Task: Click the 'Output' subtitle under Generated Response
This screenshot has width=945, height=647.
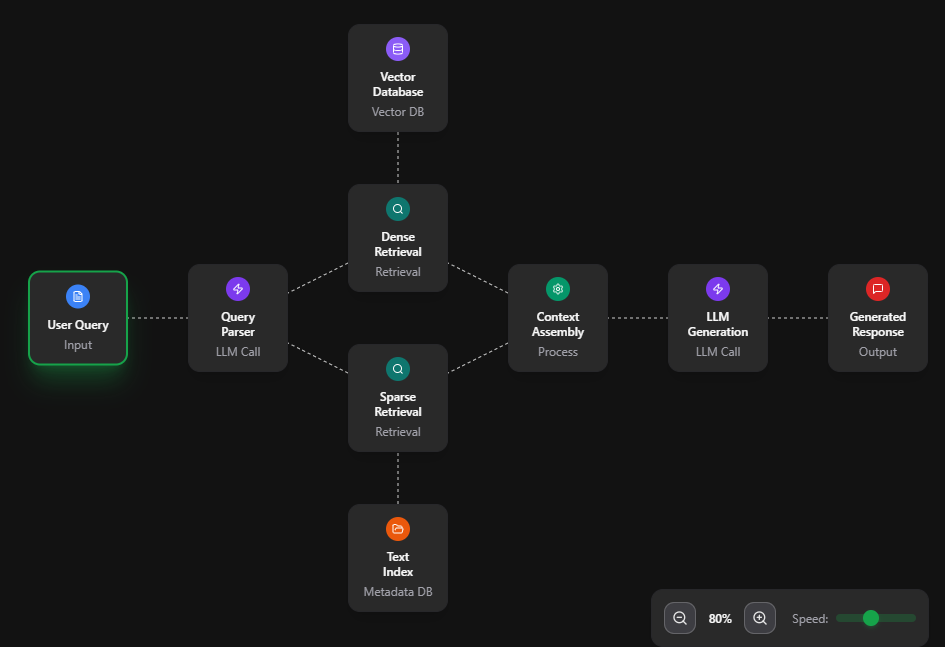Action: [878, 352]
